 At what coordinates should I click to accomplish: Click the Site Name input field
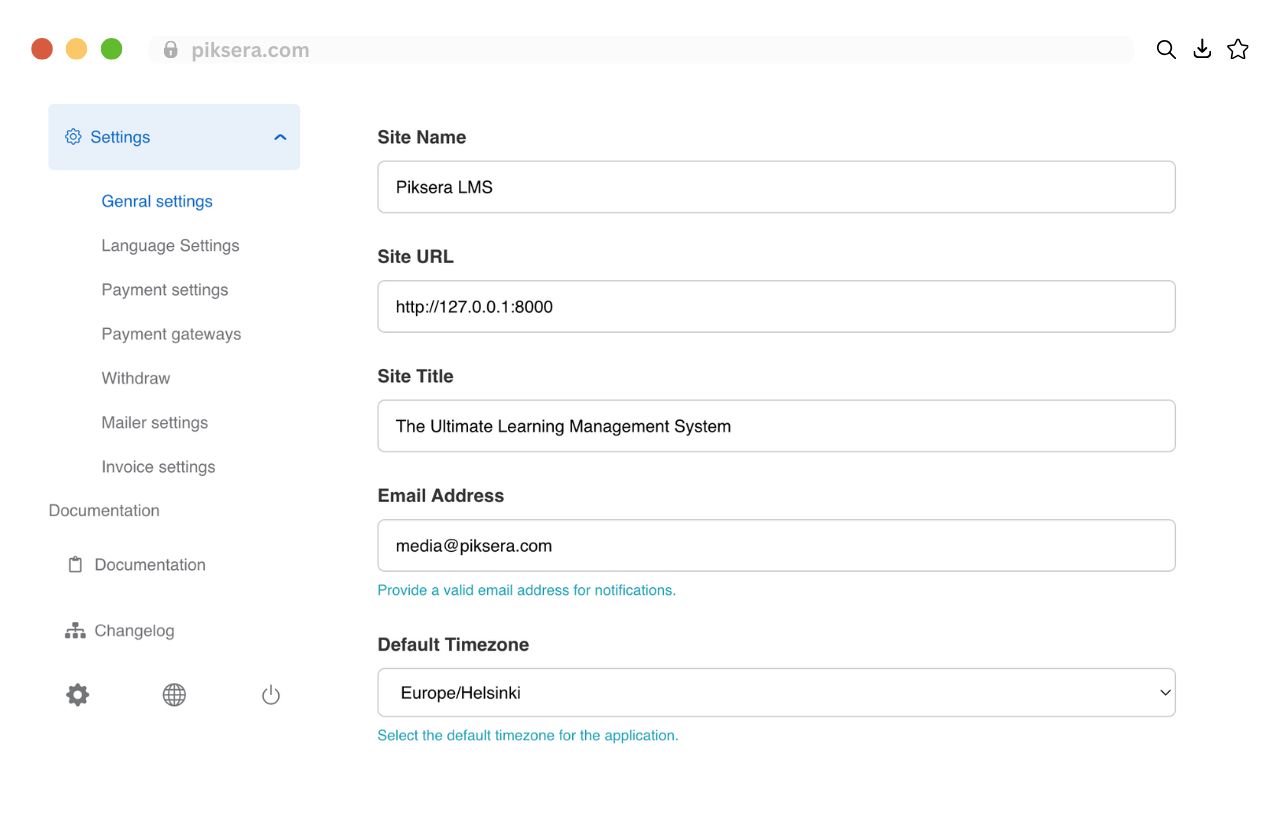[776, 187]
